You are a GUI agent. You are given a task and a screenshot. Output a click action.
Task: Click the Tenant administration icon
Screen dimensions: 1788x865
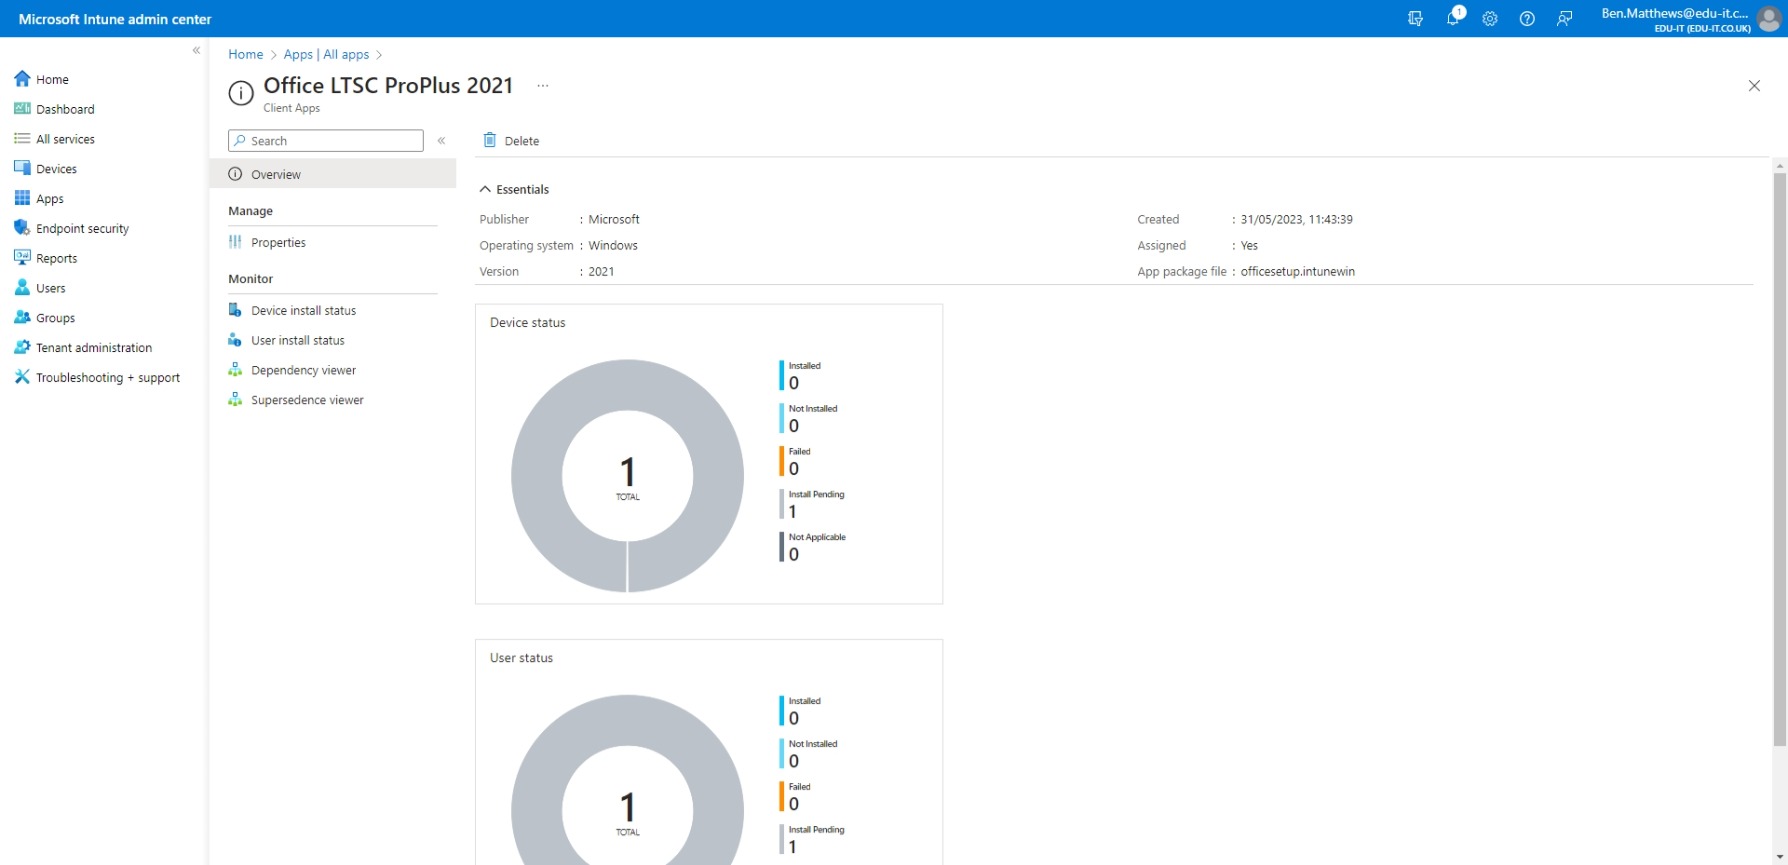click(x=22, y=347)
